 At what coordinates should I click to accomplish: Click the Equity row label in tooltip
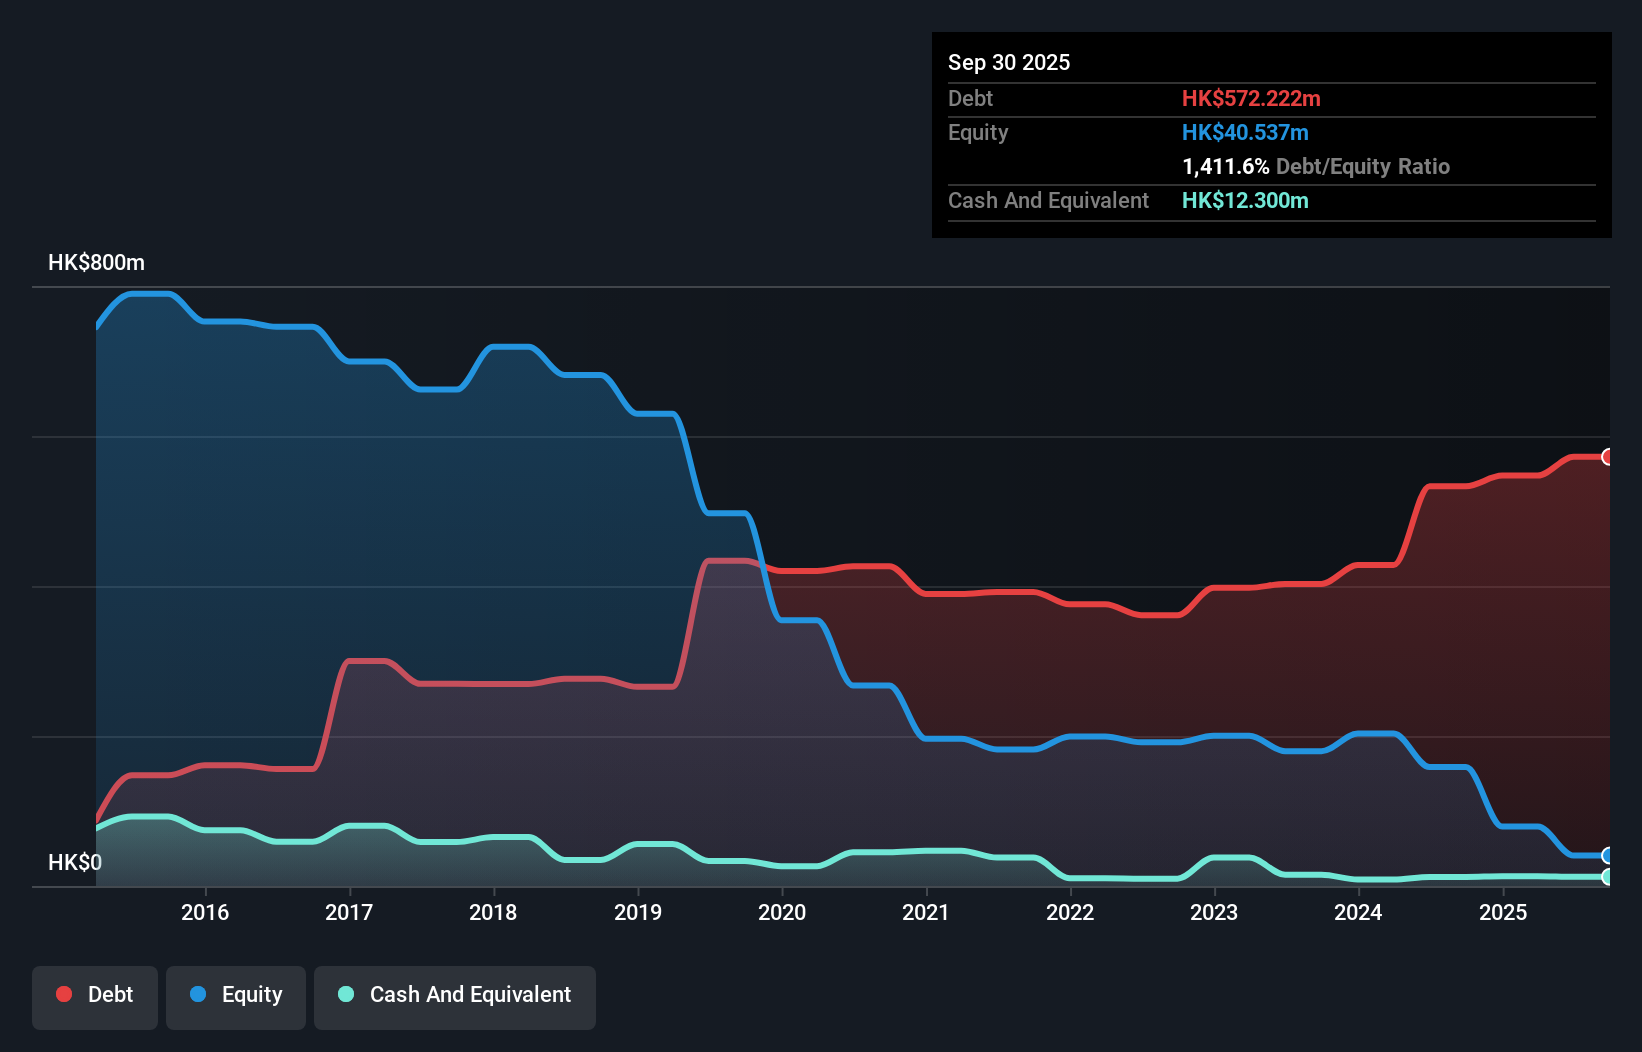coord(978,132)
